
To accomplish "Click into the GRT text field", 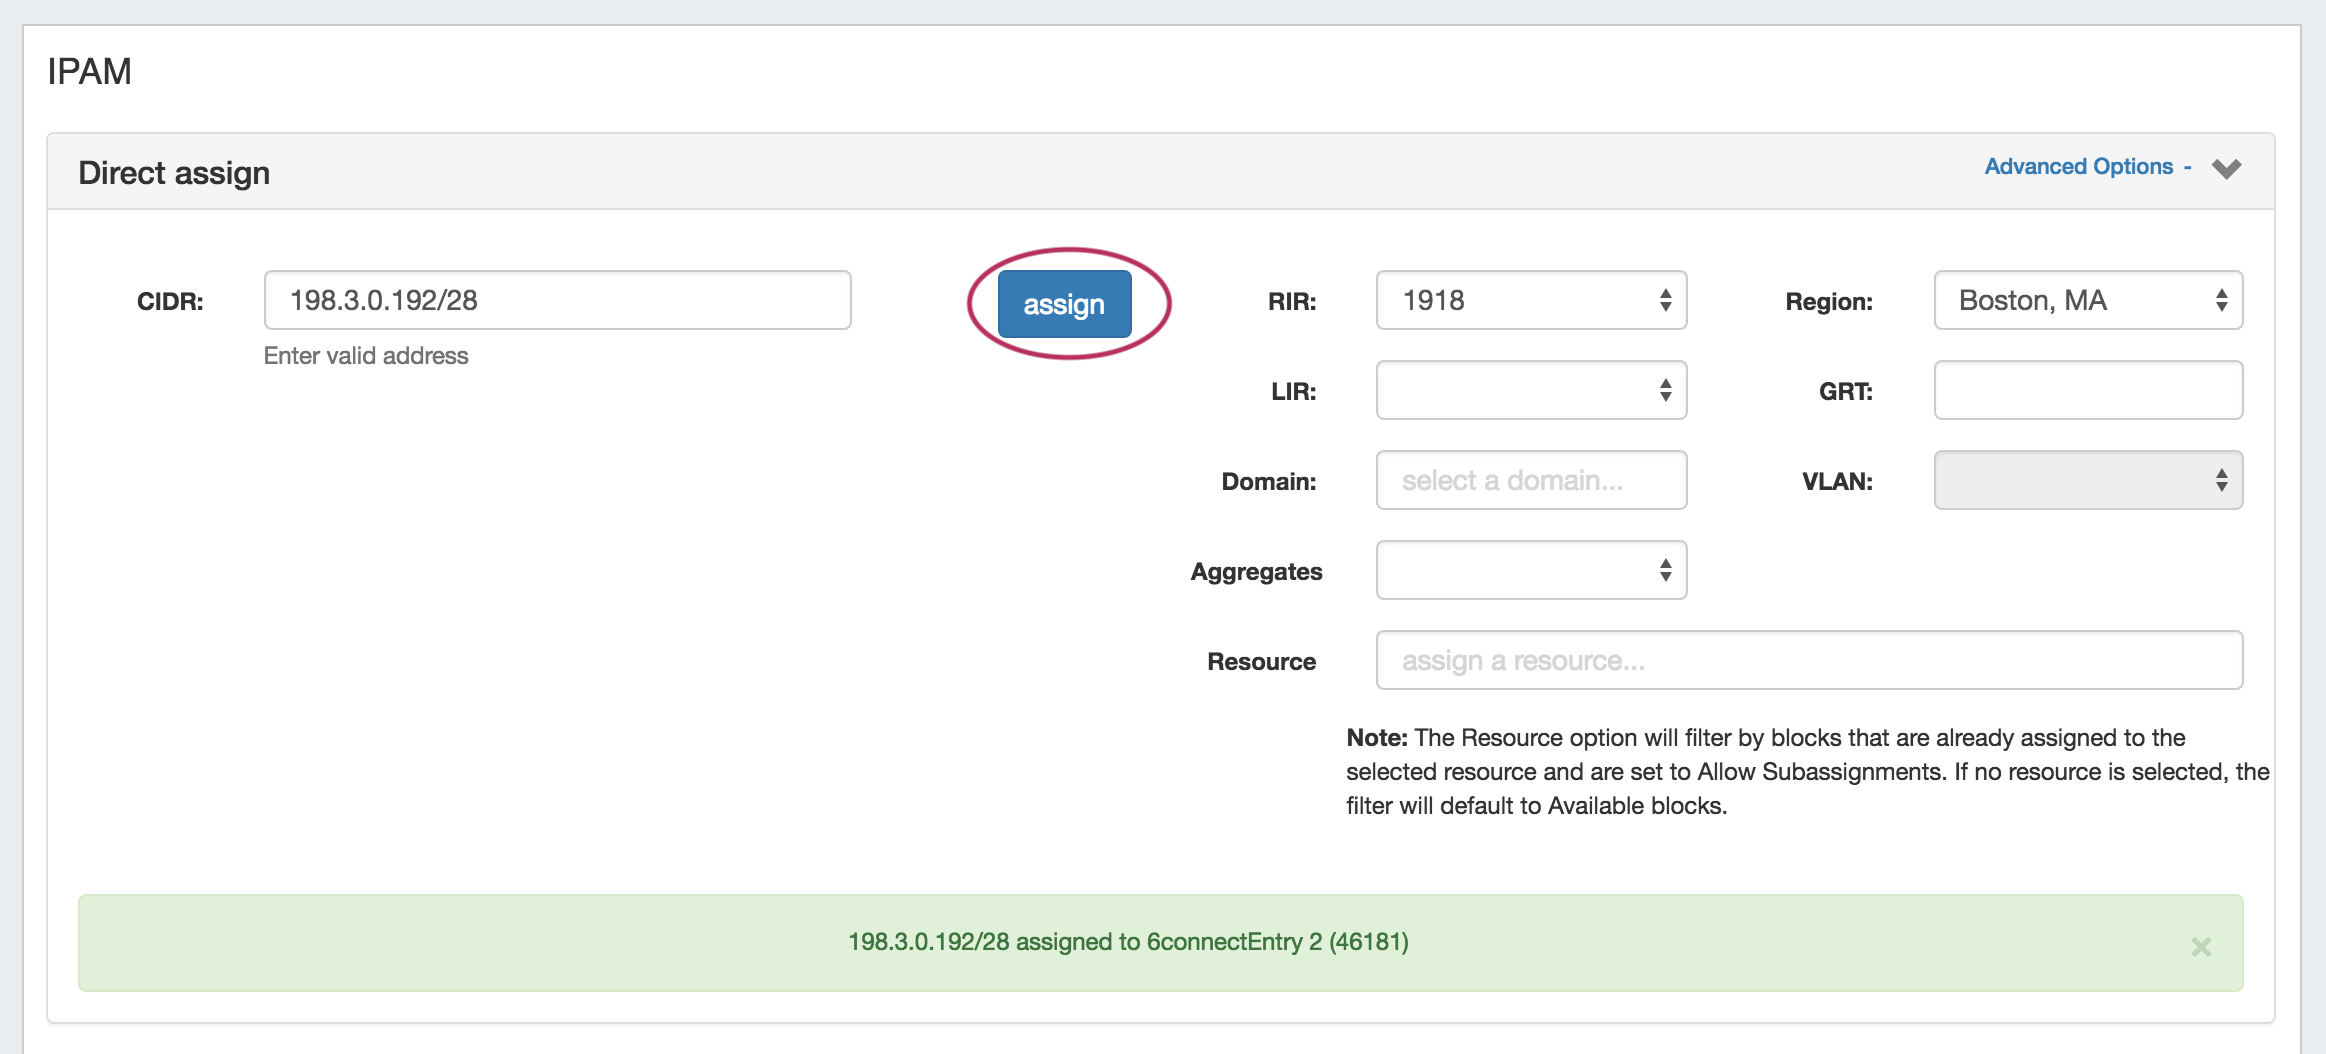I will click(2088, 390).
